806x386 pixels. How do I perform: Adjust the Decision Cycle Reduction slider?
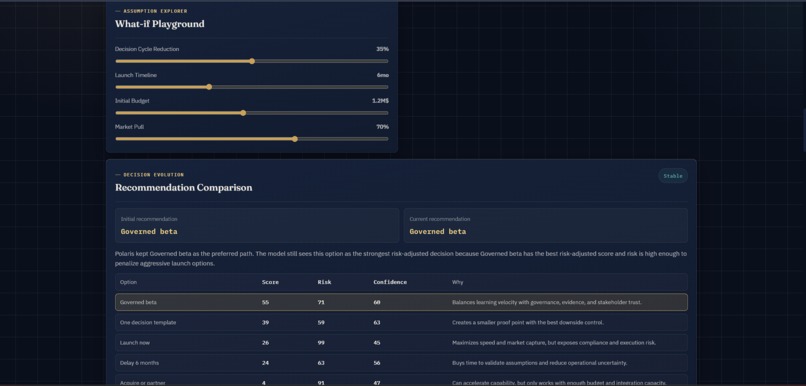[x=252, y=61]
